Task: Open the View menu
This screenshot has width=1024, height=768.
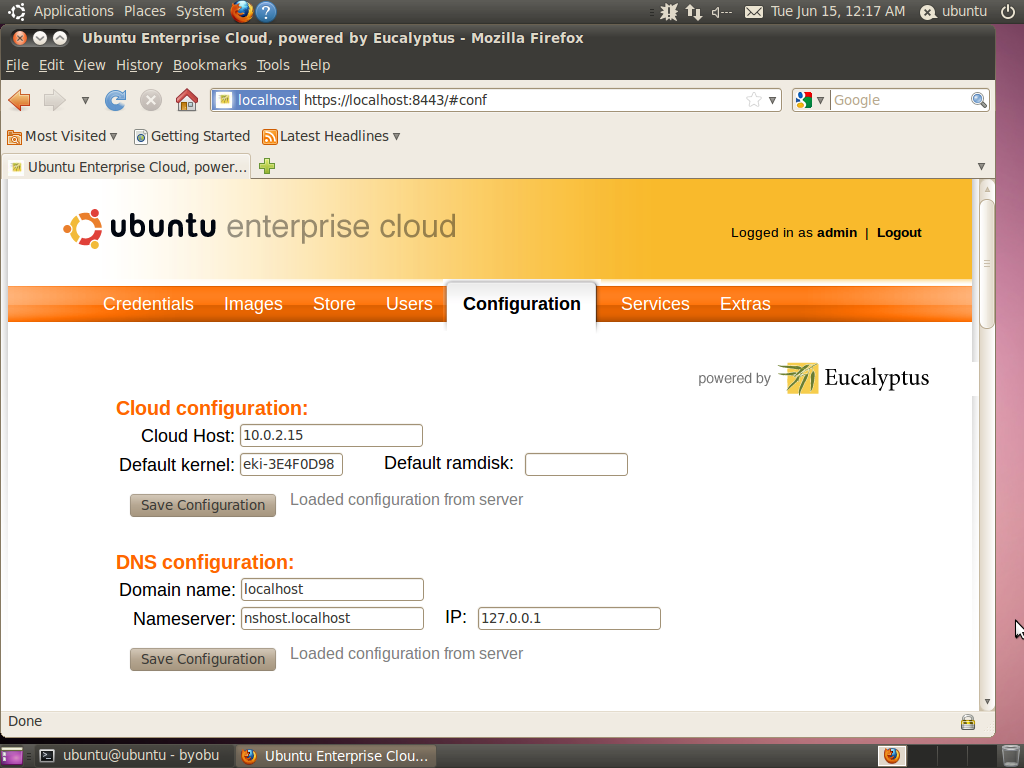Action: pyautogui.click(x=89, y=65)
